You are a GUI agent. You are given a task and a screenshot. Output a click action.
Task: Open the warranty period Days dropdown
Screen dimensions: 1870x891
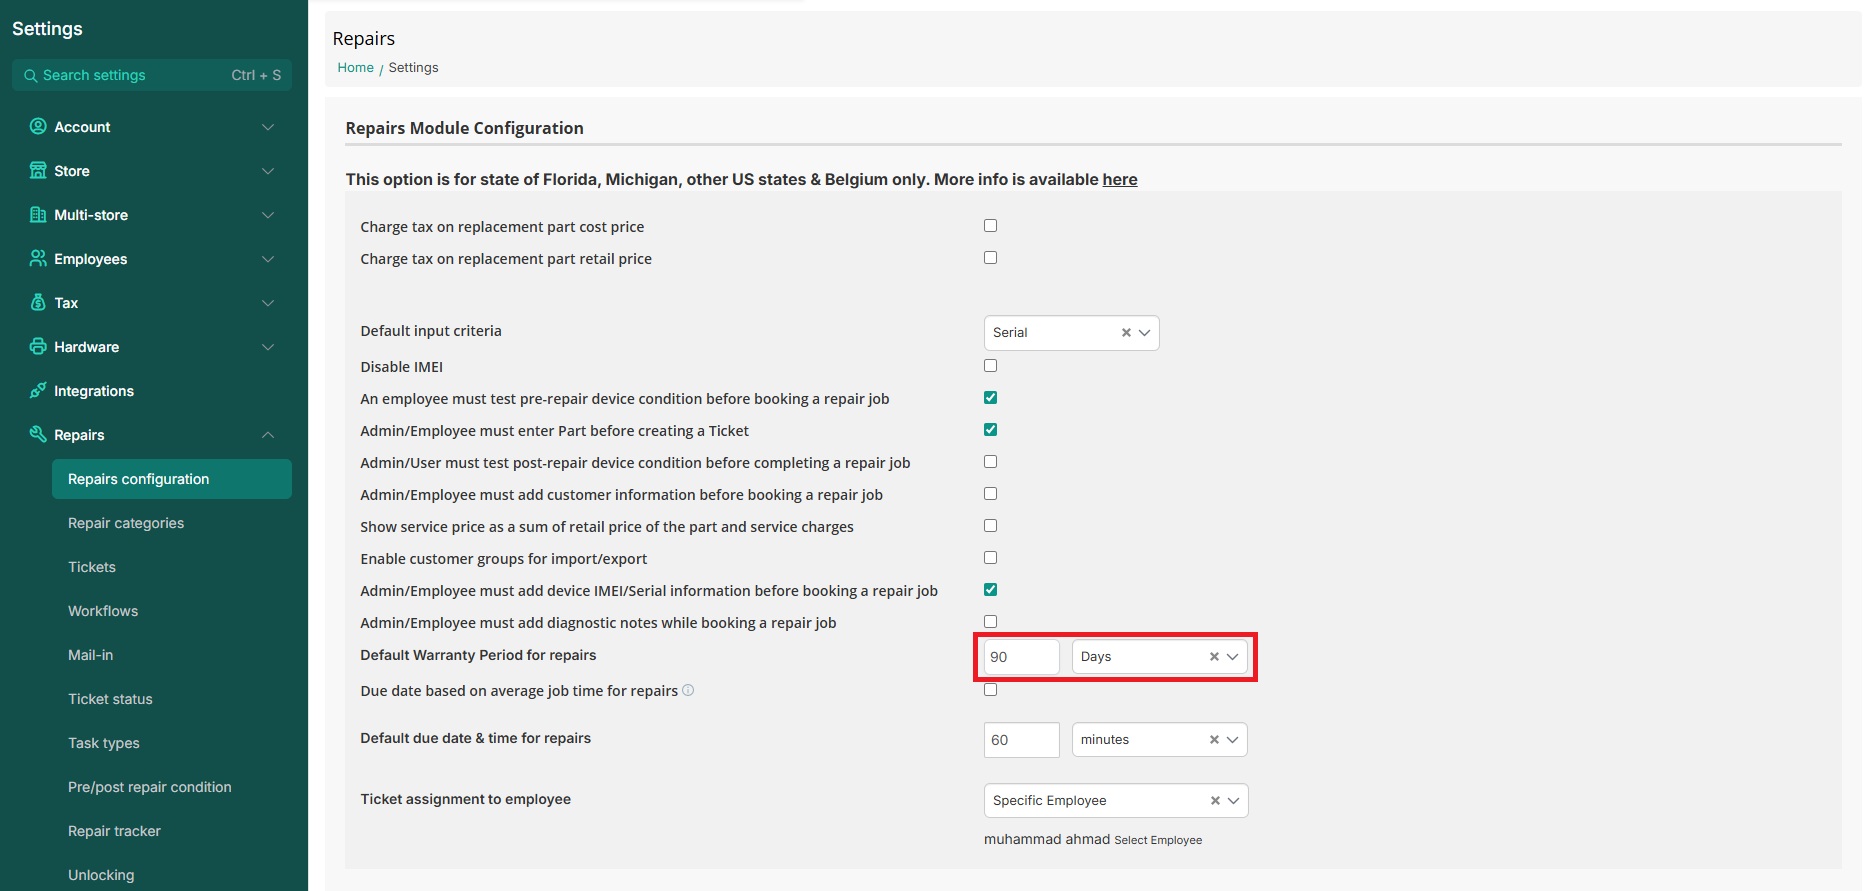(1232, 657)
